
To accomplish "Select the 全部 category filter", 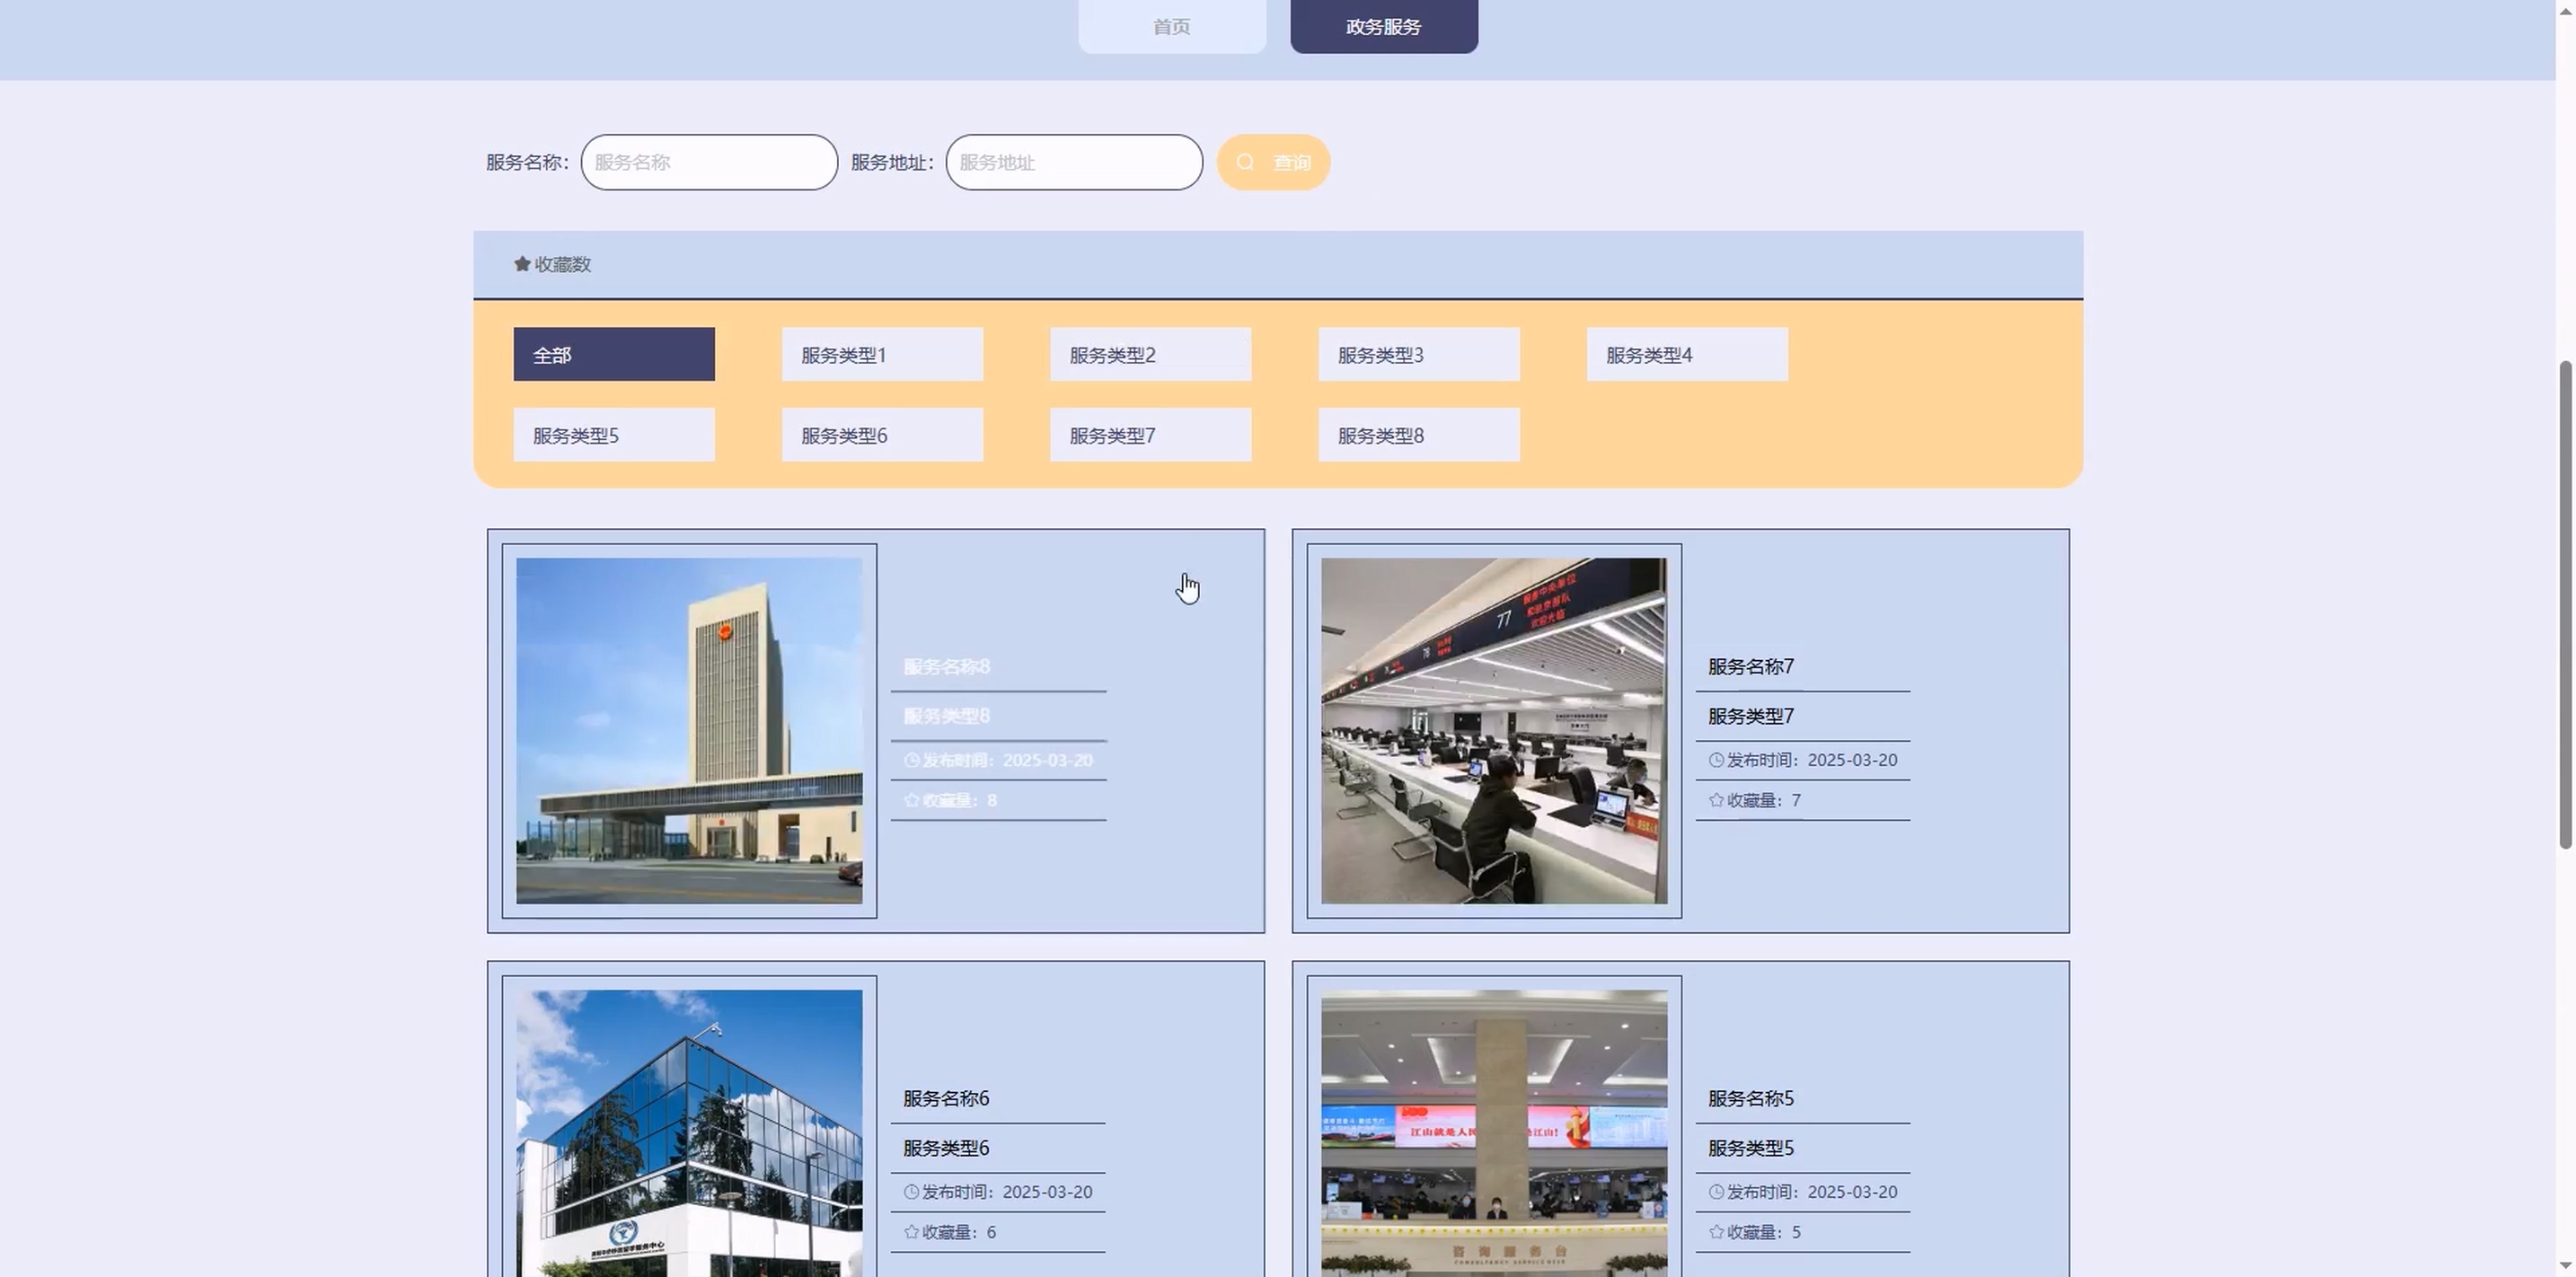I will pyautogui.click(x=613, y=354).
